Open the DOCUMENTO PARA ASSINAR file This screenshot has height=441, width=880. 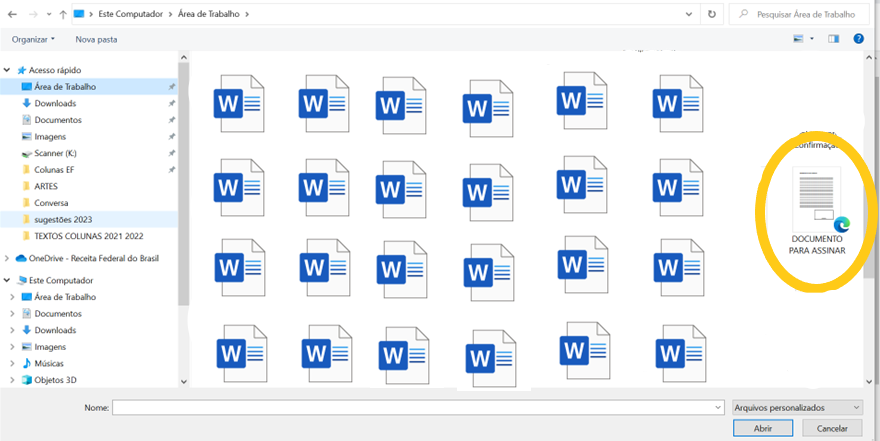[x=817, y=208]
